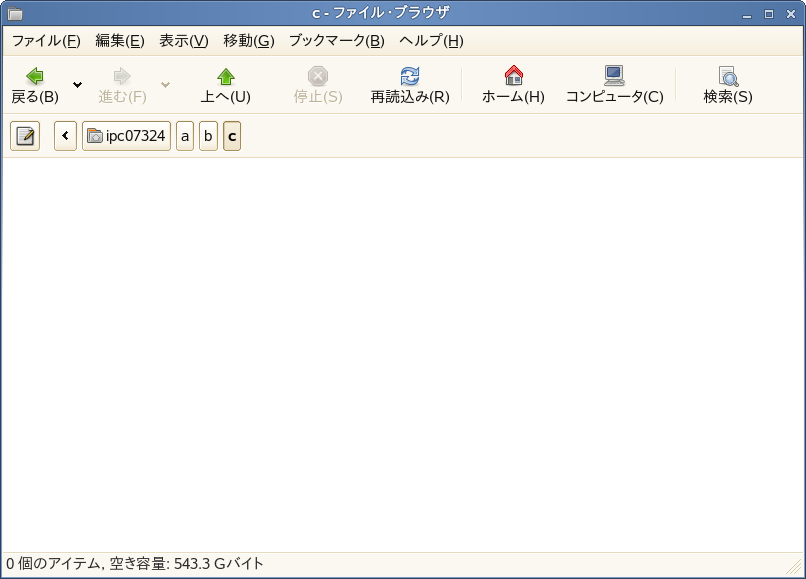Navigate to folder b in path bar

(208, 136)
